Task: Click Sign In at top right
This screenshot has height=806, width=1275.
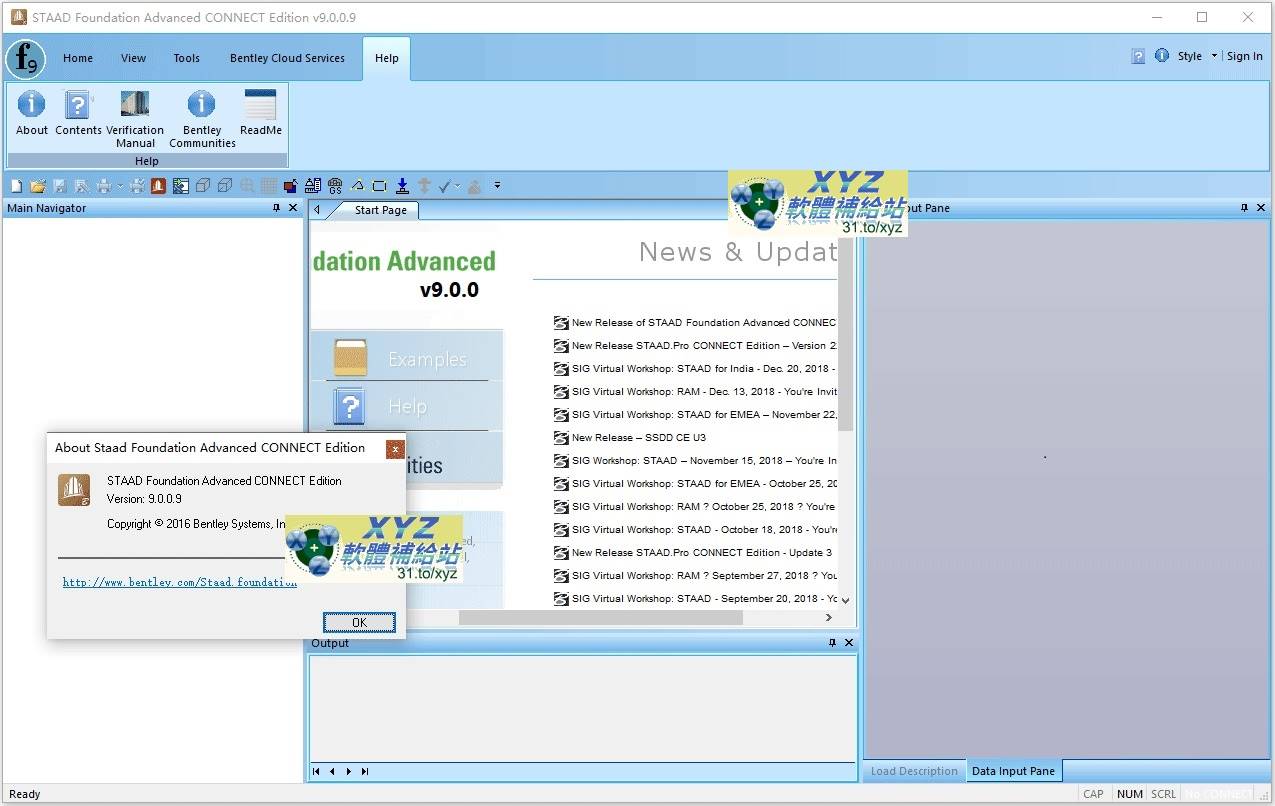Action: tap(1244, 56)
